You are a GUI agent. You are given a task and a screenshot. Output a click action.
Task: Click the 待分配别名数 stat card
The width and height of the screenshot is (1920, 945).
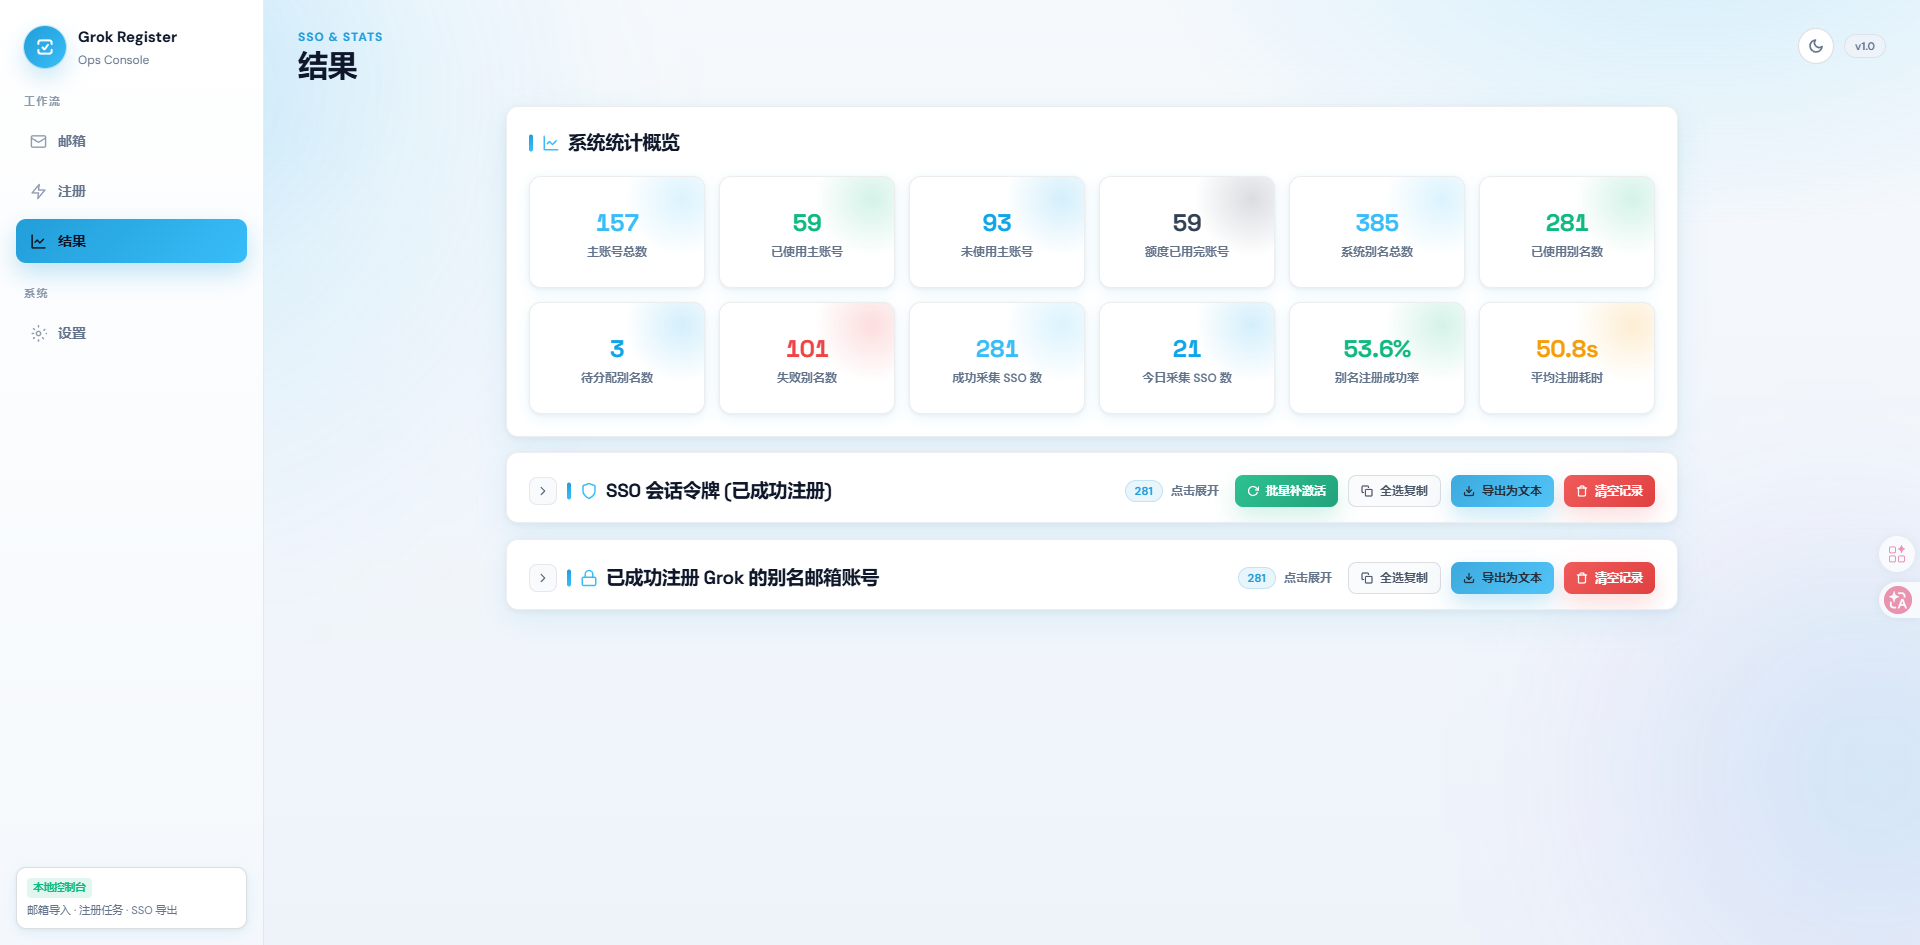click(617, 358)
